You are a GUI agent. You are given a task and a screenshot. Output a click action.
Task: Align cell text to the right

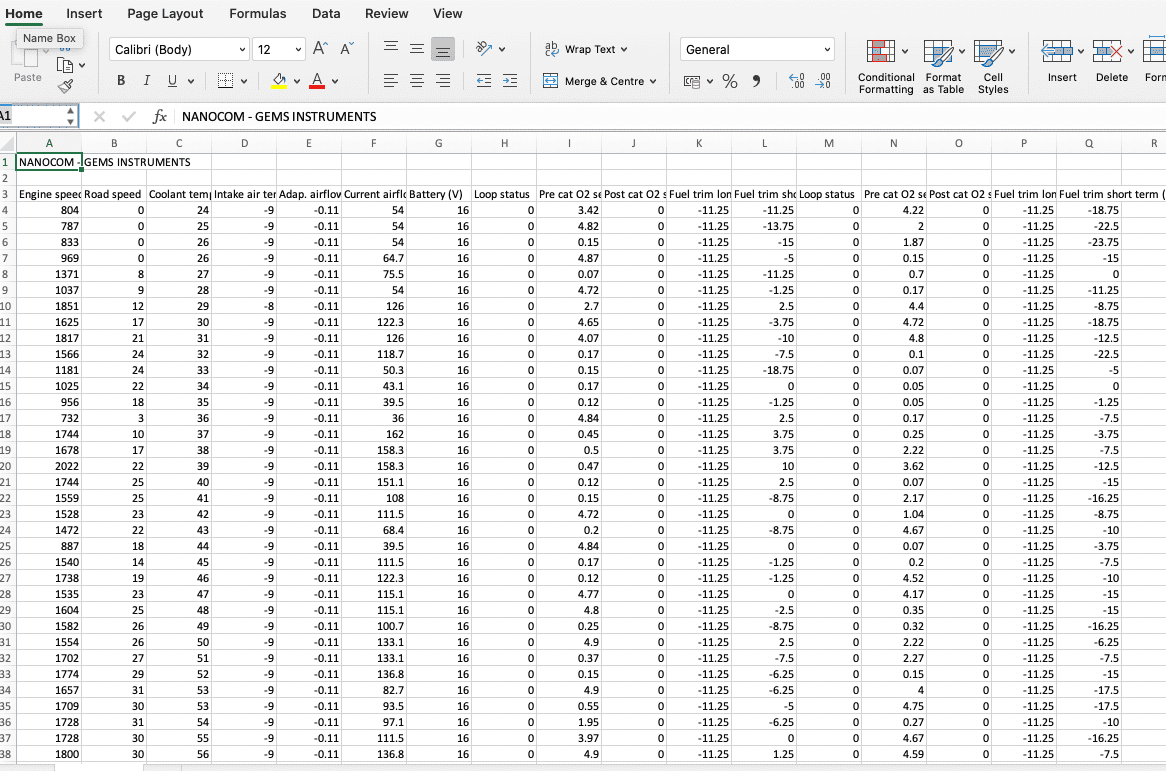(x=443, y=81)
